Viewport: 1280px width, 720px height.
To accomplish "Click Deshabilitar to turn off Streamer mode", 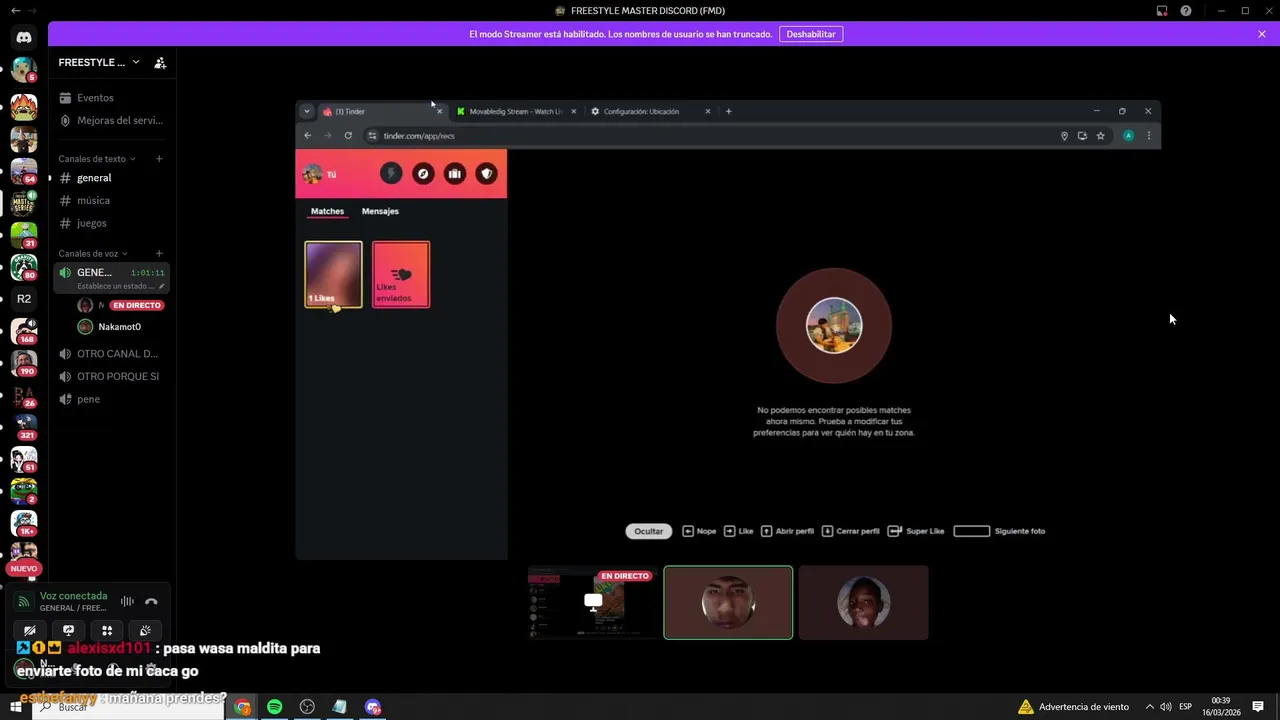I will pos(811,34).
